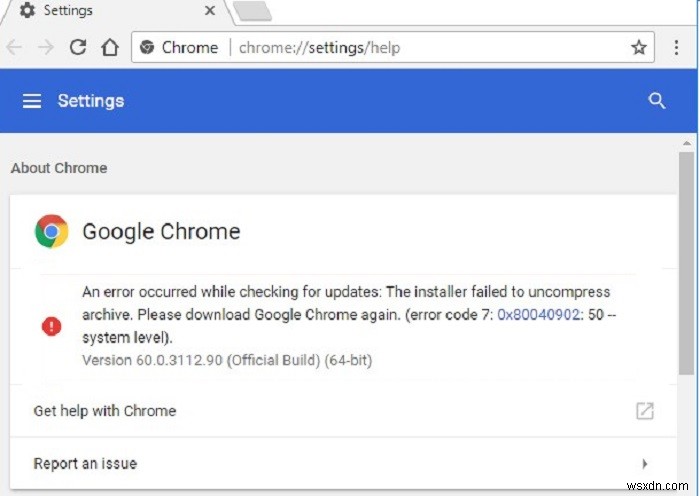Click the Version 60.0.3112.90 text

point(227,360)
